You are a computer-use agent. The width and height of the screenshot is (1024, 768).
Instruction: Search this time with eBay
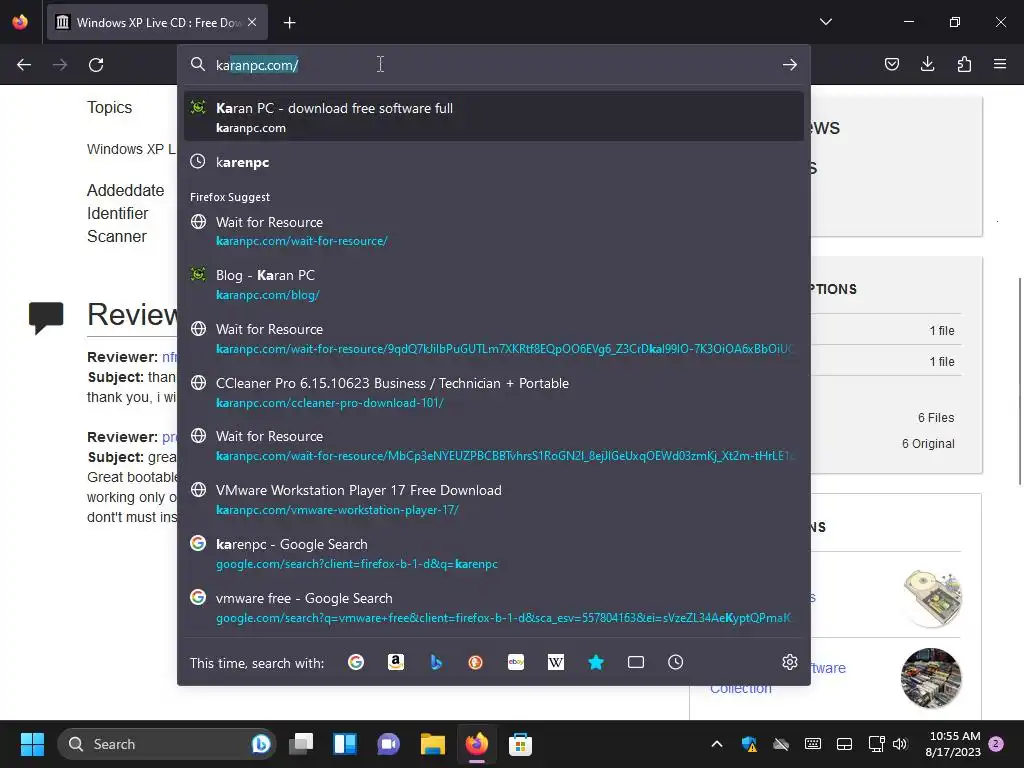516,662
